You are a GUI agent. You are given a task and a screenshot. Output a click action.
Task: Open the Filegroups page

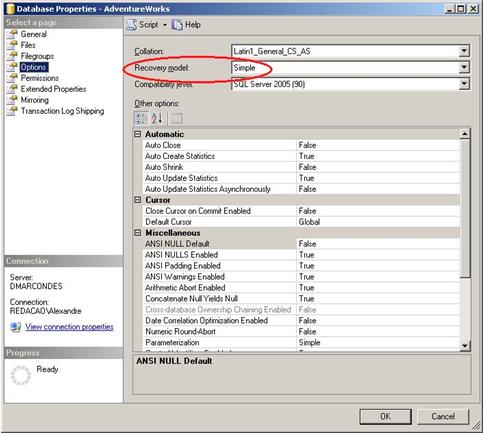(37, 56)
